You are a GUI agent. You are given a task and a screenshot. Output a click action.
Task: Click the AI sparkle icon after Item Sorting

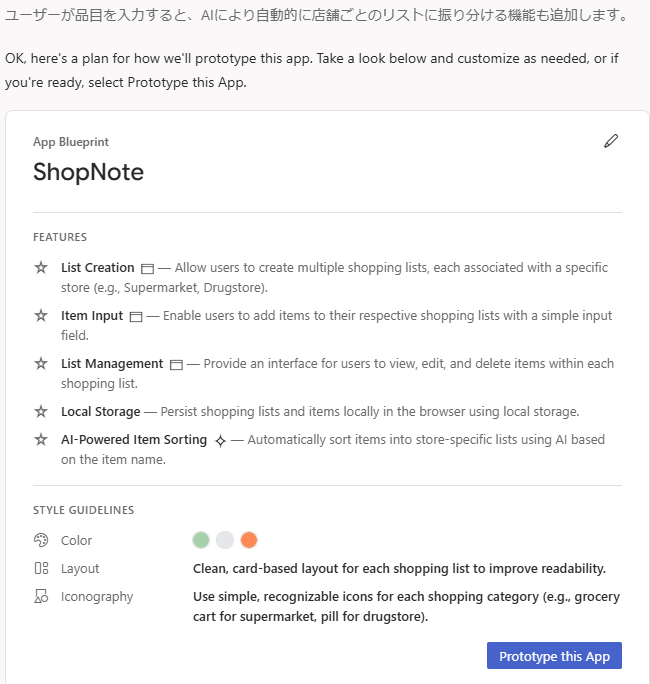(220, 441)
